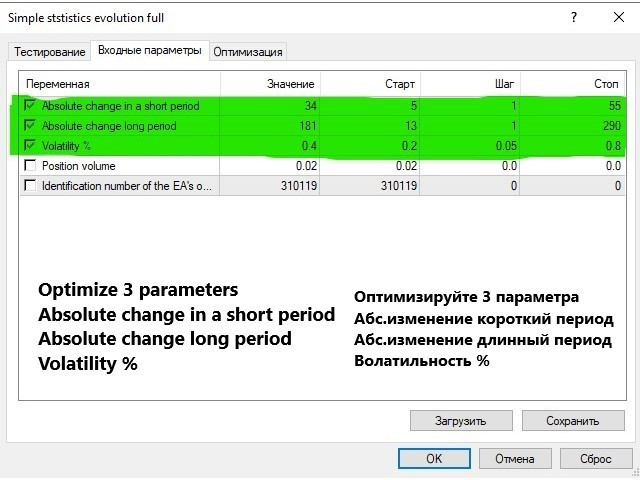This screenshot has width=640, height=480.
Task: Switch to the Тестирование tab
Action: [x=49, y=51]
